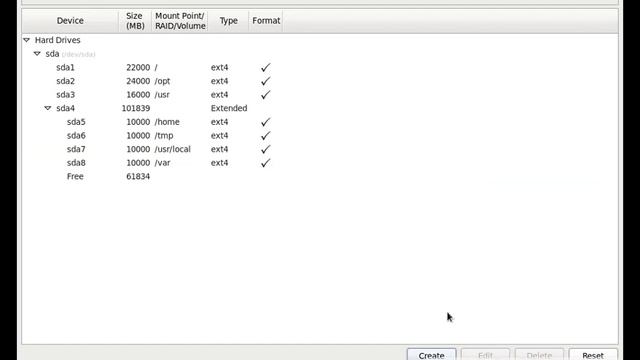Click the 61834 free size value
This screenshot has width=640, height=360.
138,176
